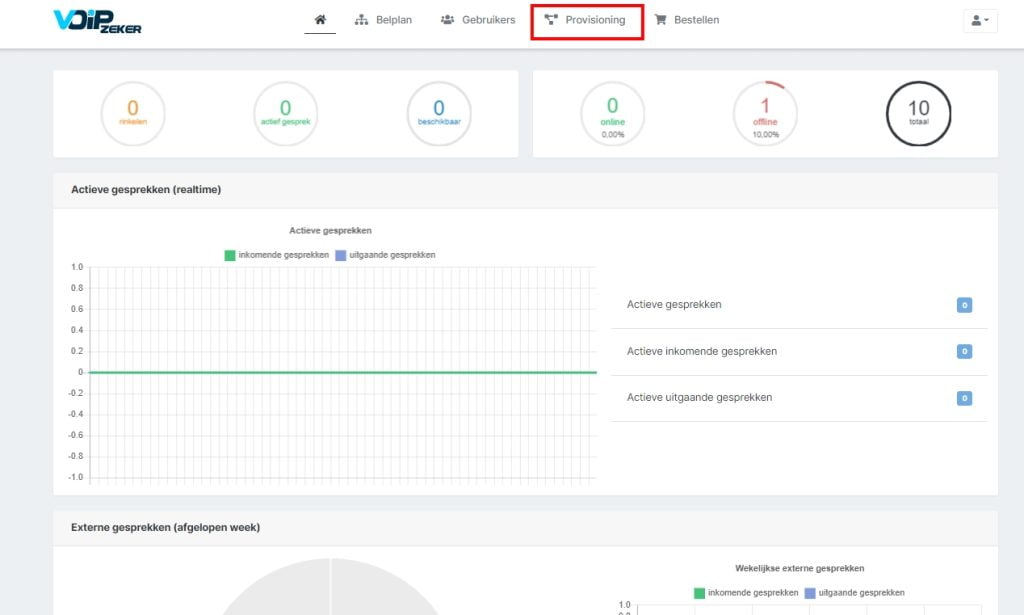This screenshot has width=1024, height=615.
Task: Click the 'Actieve gesprekken (realtime)' panel header
Action: click(x=525, y=190)
